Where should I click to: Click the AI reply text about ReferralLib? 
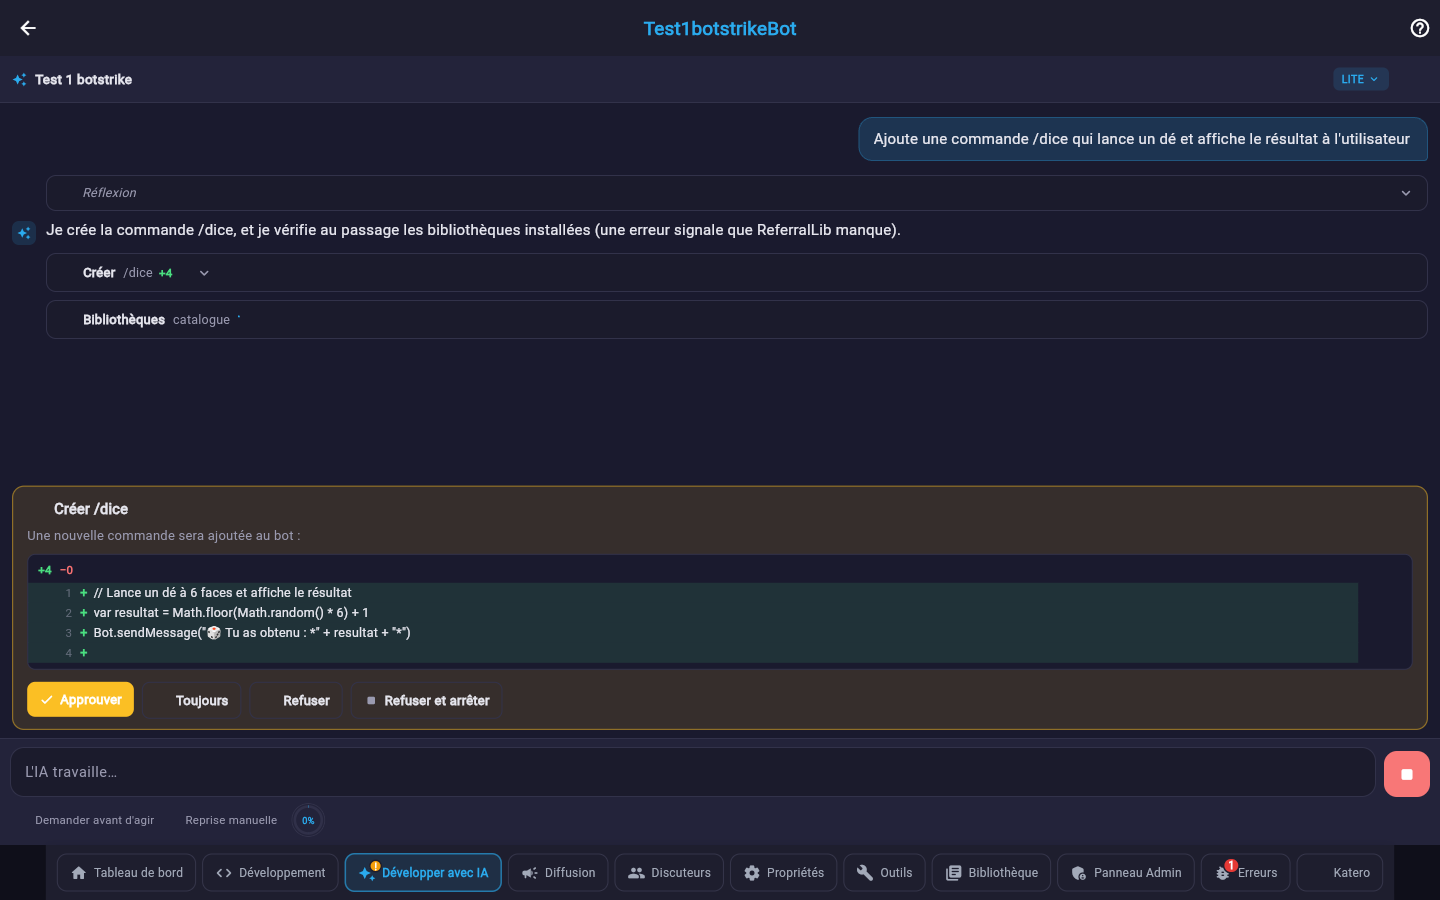tap(473, 230)
